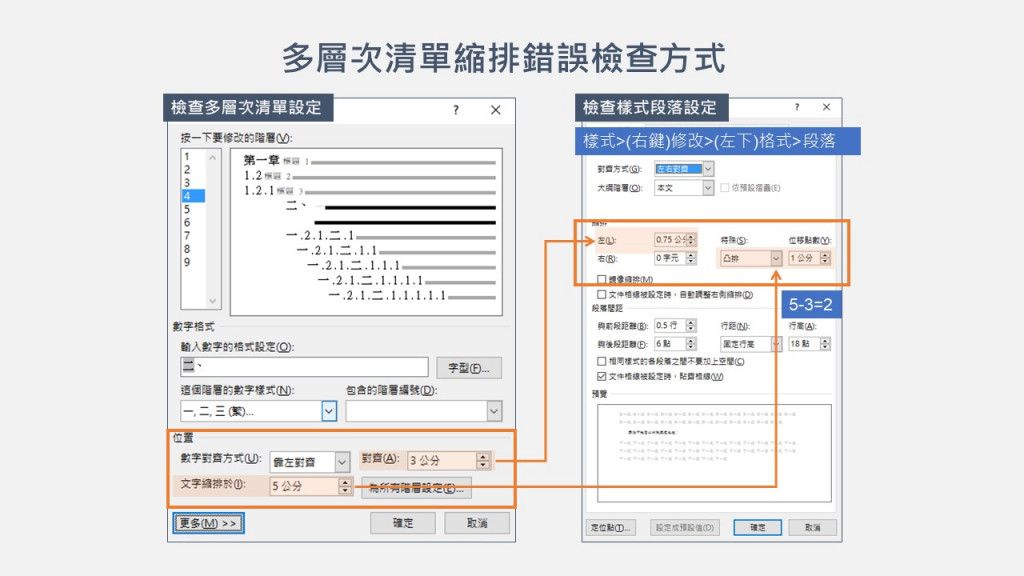The height and width of the screenshot is (576, 1024).
Task: Adjust the 行高(A) 18 點 spinner arrows
Action: (x=825, y=344)
